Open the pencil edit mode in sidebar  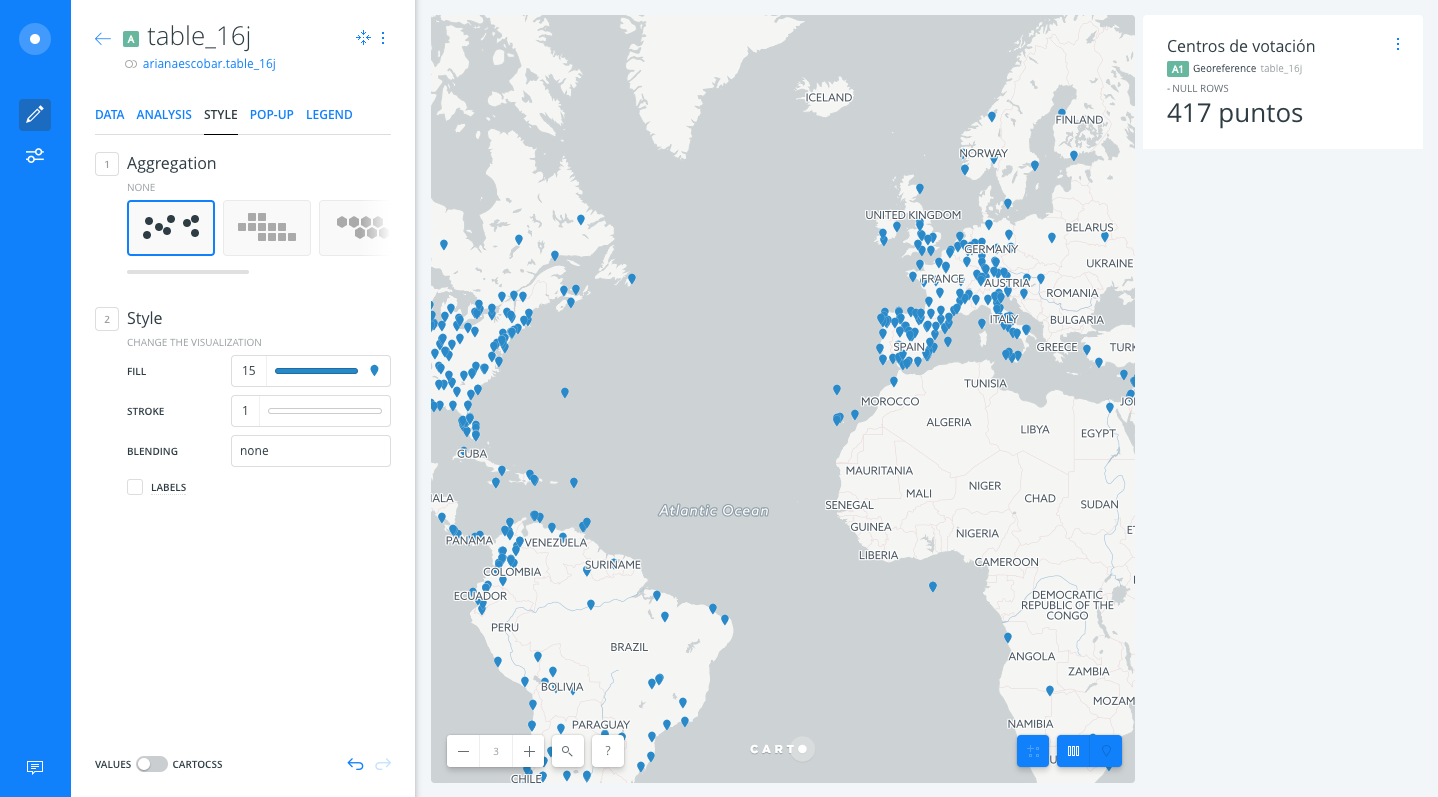35,115
